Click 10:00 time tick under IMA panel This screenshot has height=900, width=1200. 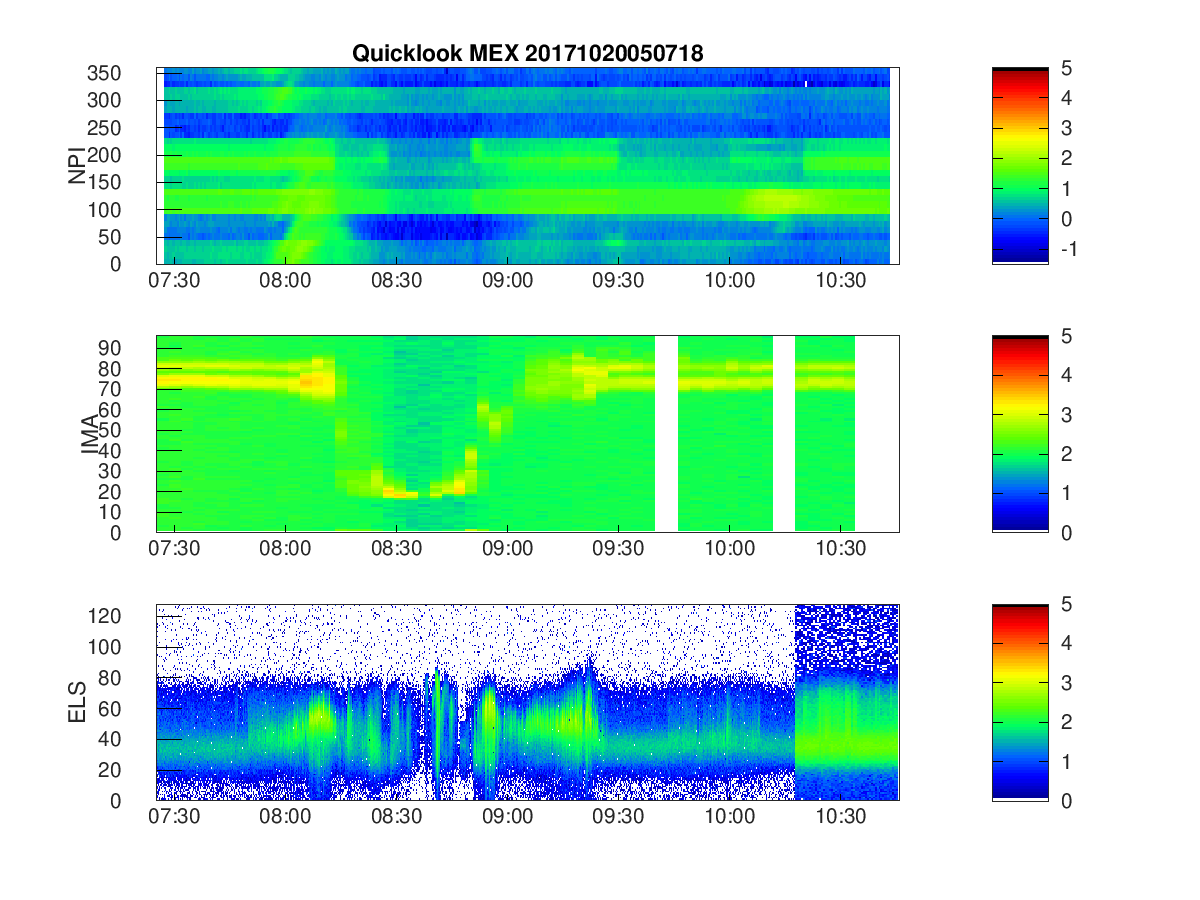[x=730, y=549]
